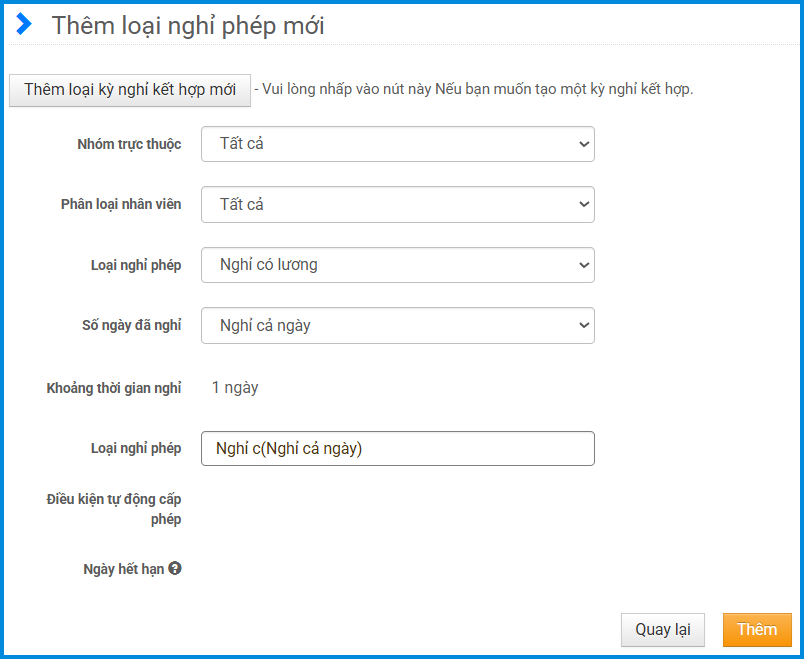Click the help icon next to Ngày hết hạn
The image size is (804, 659).
point(175,569)
